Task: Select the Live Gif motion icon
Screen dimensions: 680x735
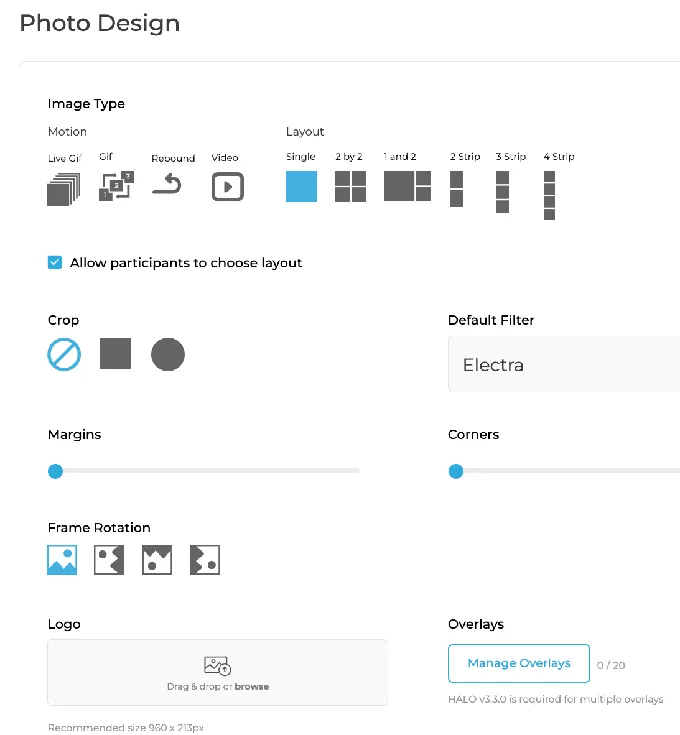Action: pos(64,189)
